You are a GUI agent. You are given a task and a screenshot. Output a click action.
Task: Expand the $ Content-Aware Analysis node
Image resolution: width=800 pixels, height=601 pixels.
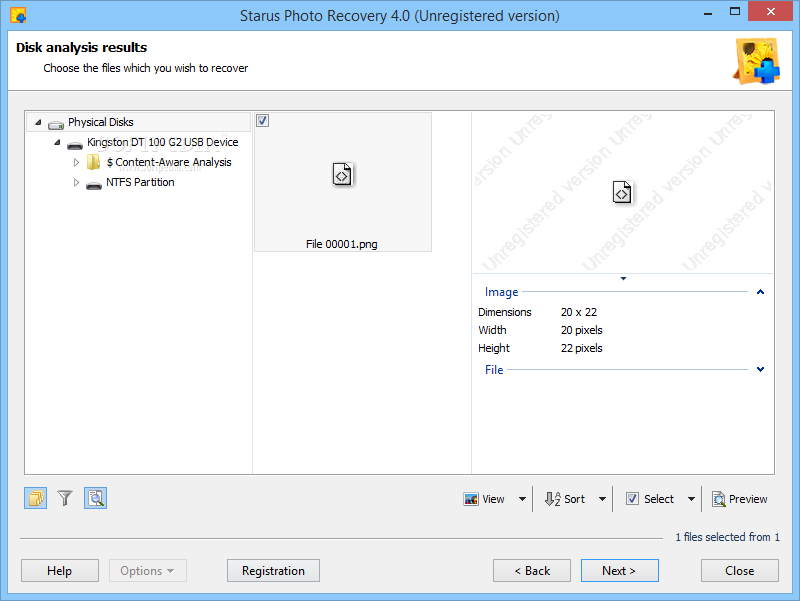tap(76, 162)
